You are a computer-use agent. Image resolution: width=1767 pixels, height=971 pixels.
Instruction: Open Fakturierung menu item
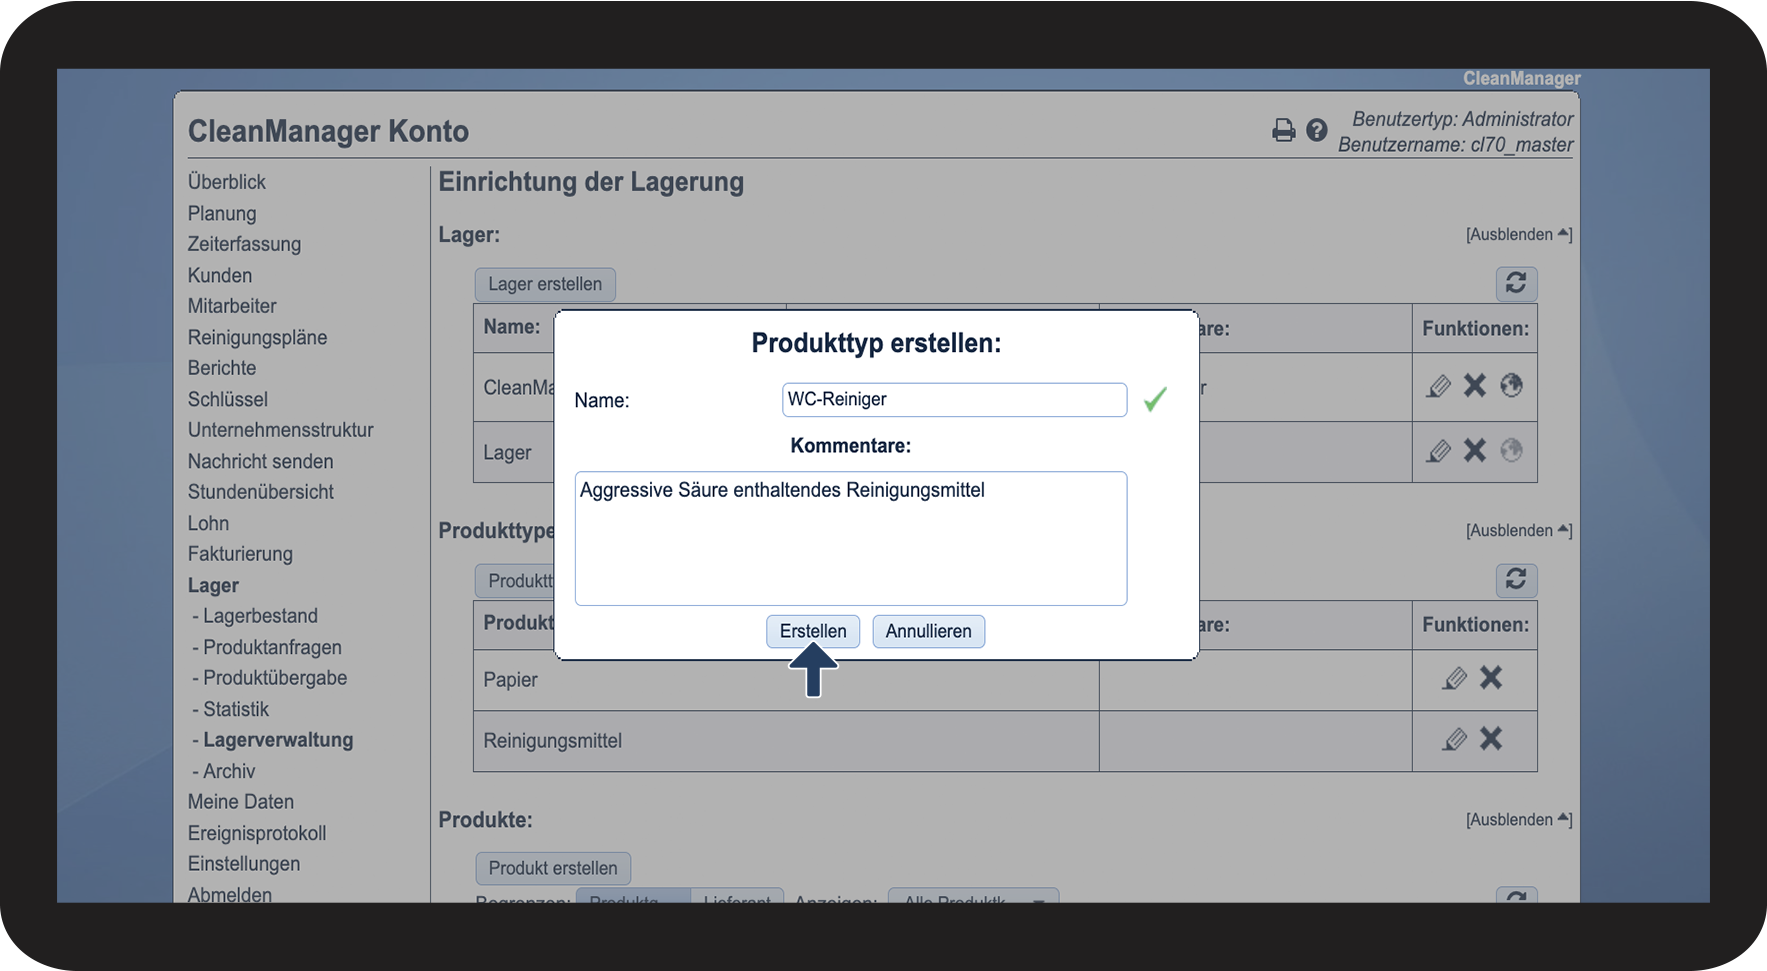point(240,554)
